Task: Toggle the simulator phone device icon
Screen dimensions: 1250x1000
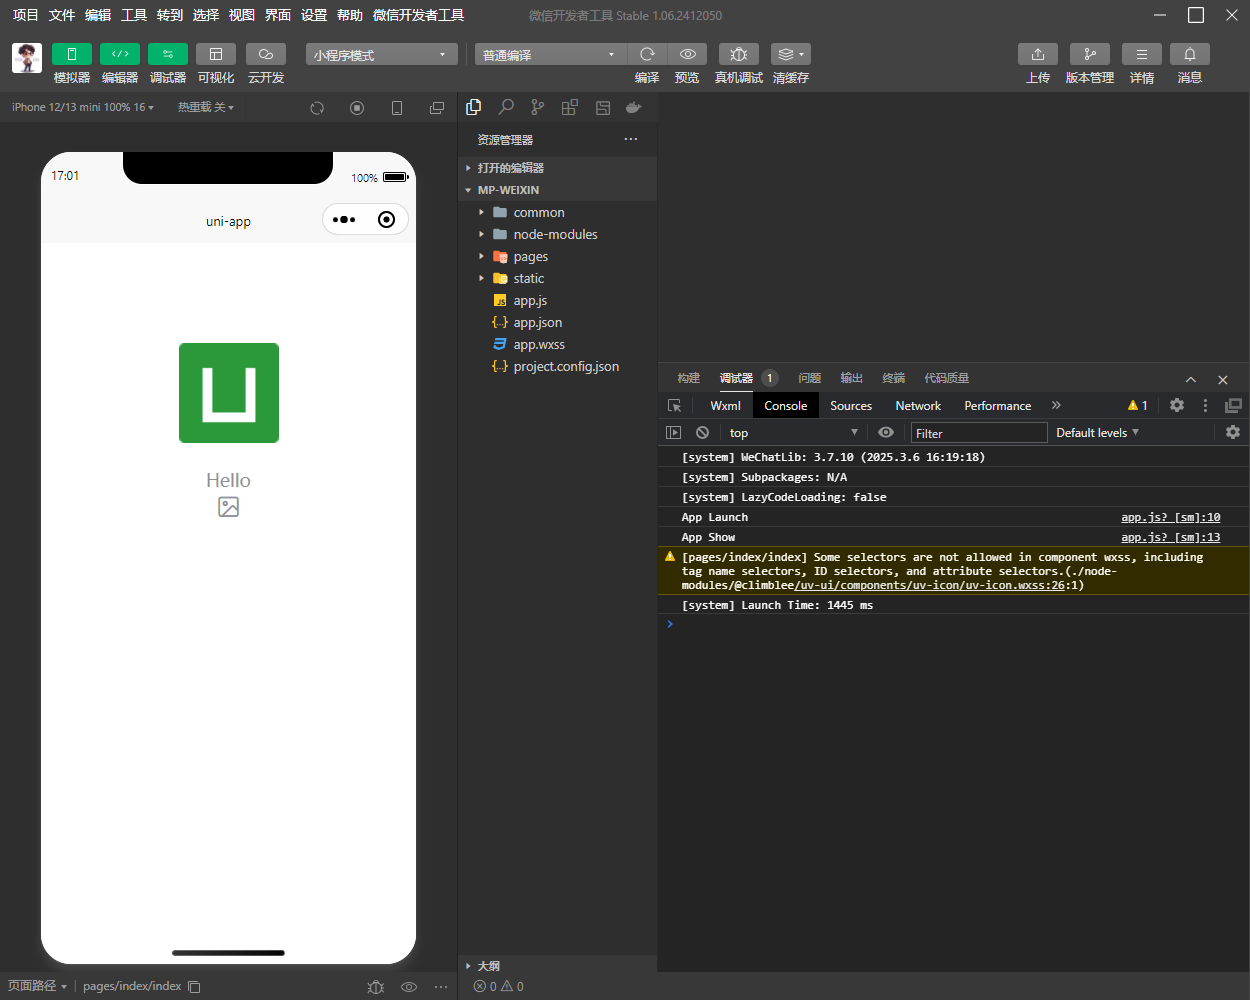Action: point(397,108)
